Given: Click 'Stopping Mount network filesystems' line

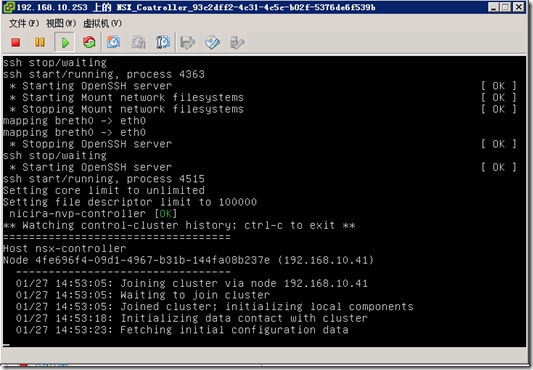Looking at the screenshot, I should [126, 109].
